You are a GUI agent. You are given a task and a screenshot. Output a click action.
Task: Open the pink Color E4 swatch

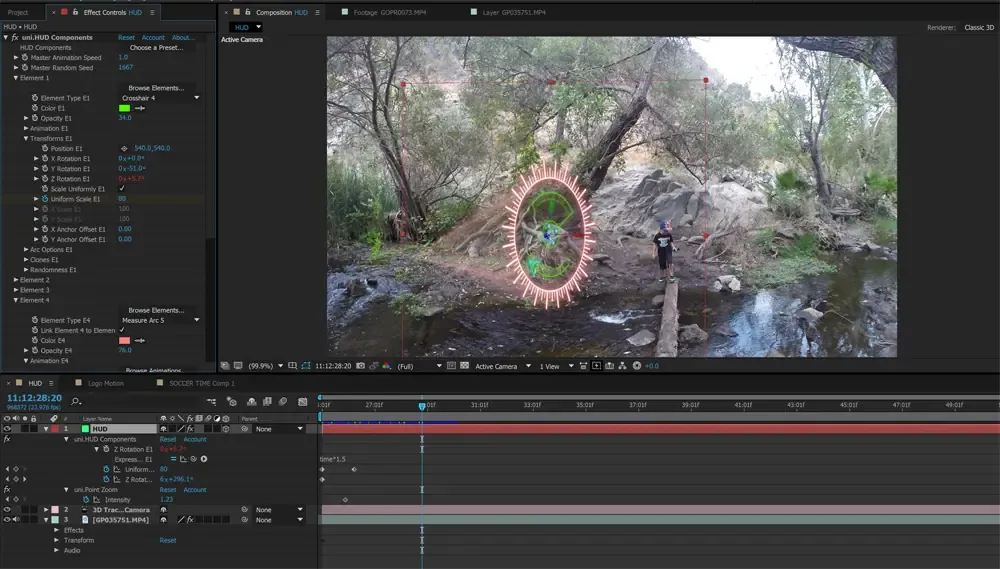pyautogui.click(x=124, y=340)
